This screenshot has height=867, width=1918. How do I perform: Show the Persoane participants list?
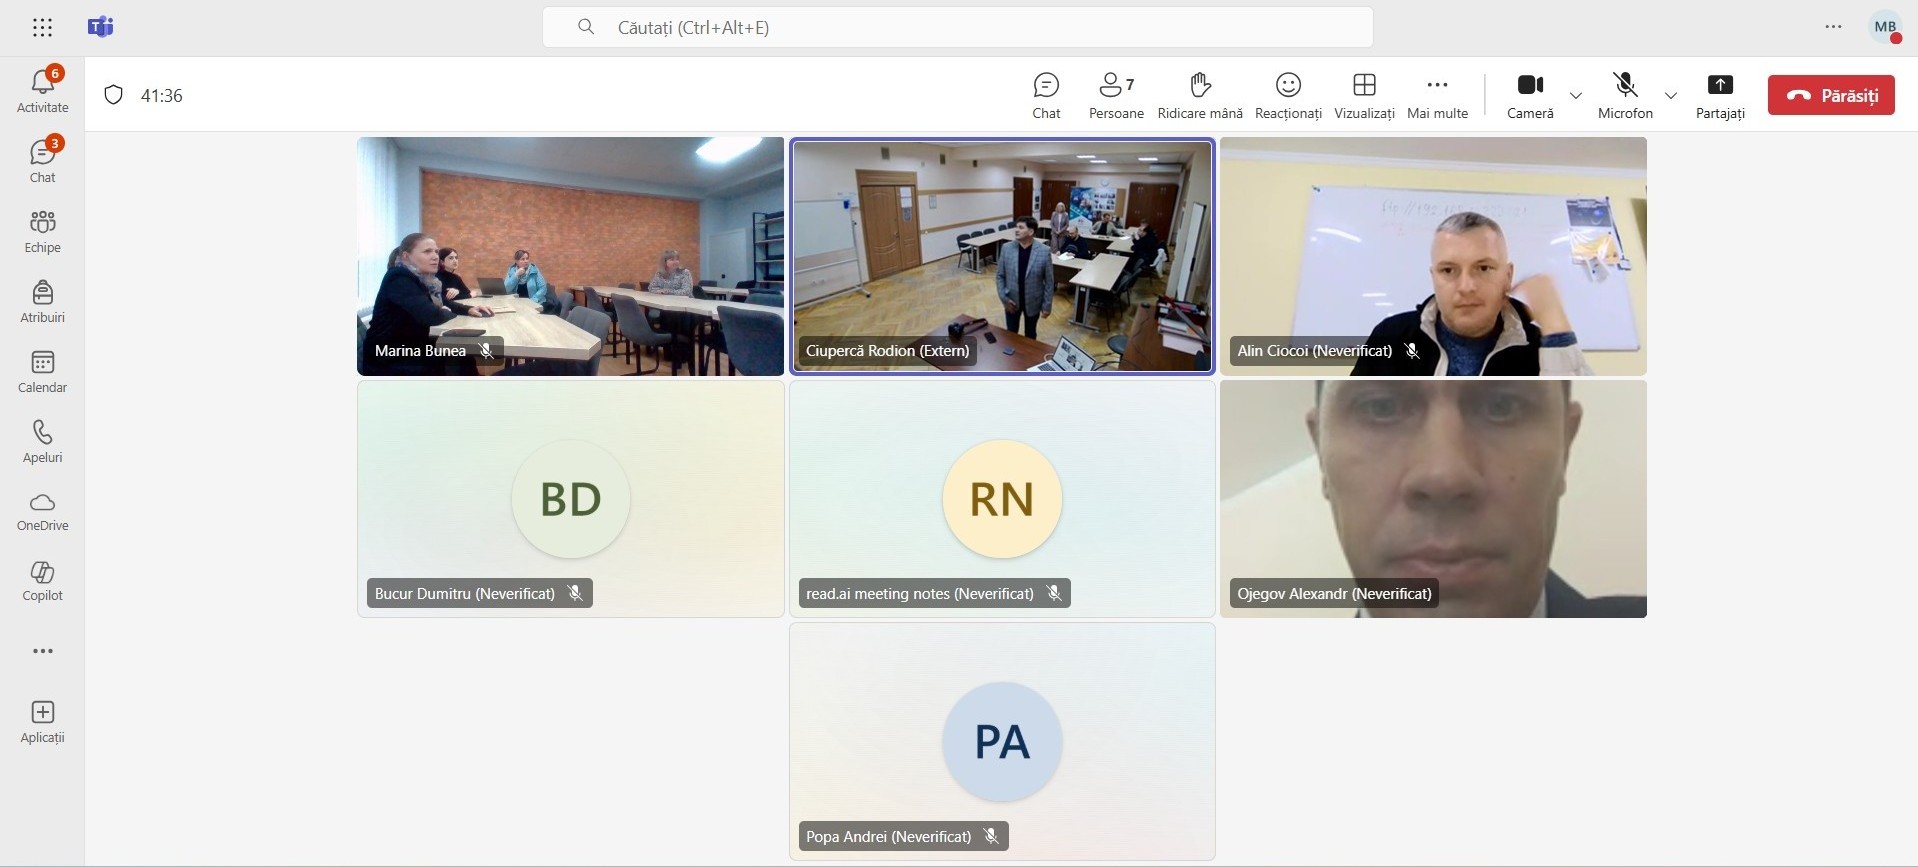(1115, 95)
